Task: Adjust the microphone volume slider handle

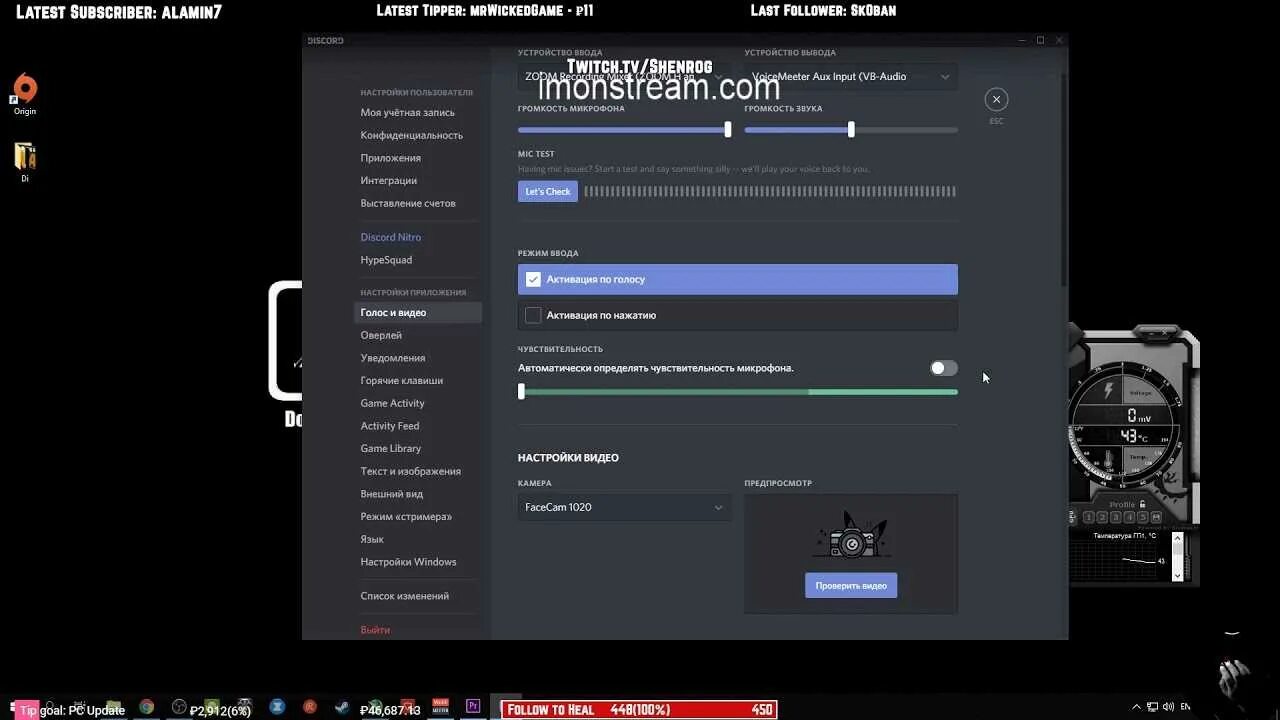Action: (x=728, y=130)
